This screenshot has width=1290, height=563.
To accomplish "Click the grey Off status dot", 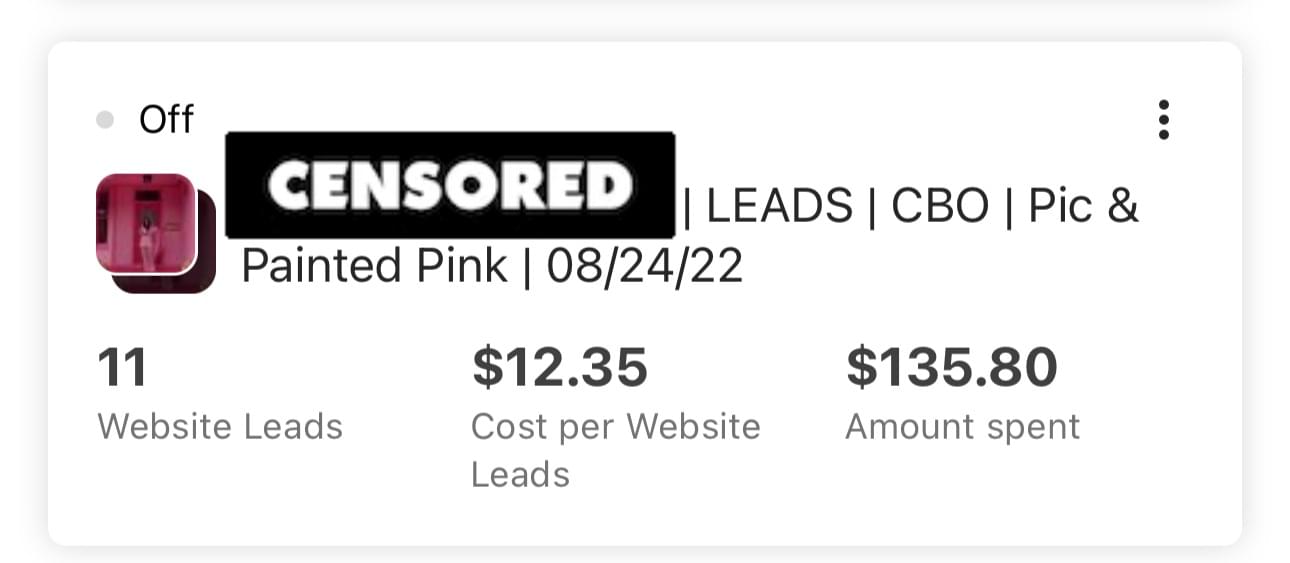I will coord(105,120).
